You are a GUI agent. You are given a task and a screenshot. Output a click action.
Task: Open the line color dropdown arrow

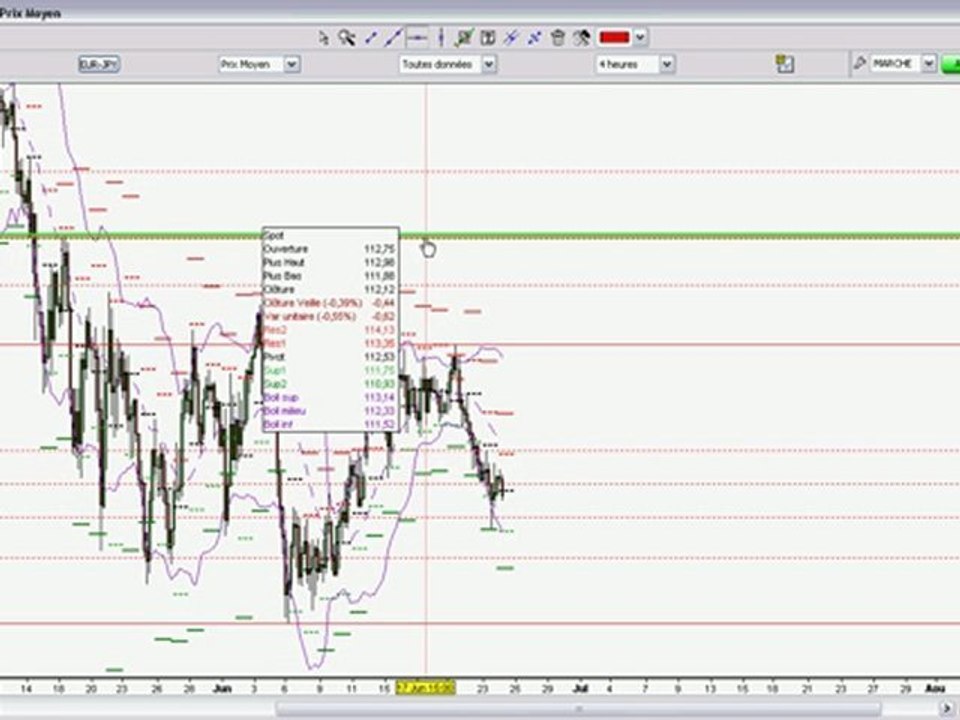click(640, 37)
